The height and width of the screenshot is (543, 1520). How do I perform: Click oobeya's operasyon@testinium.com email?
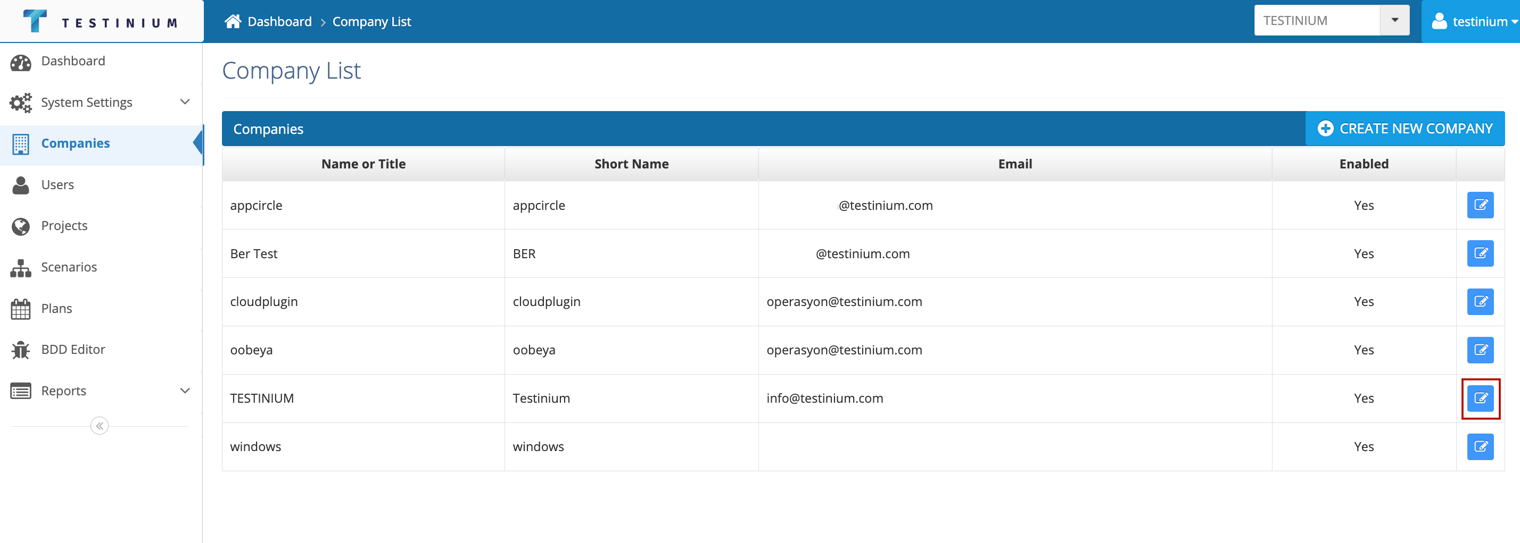click(844, 350)
